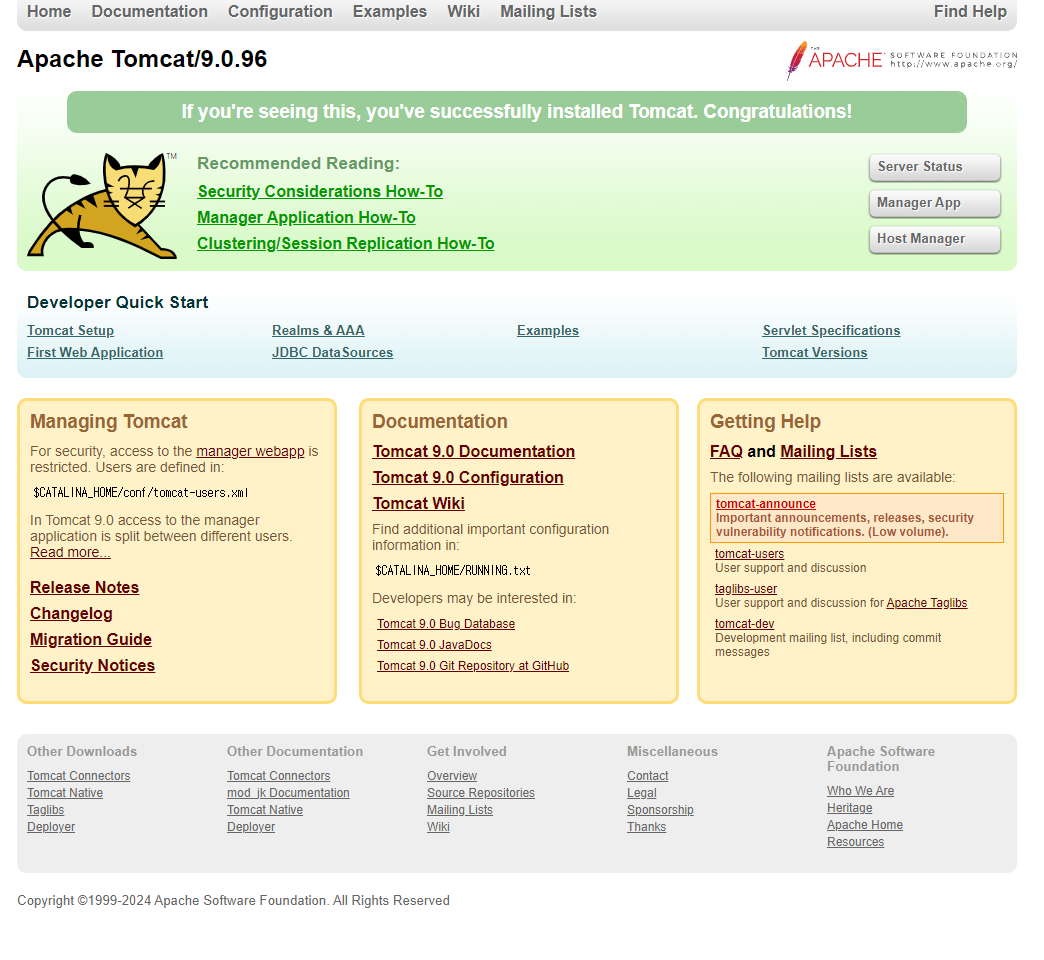Open Documentation in top navigation bar
The image size is (1044, 960).
point(149,11)
